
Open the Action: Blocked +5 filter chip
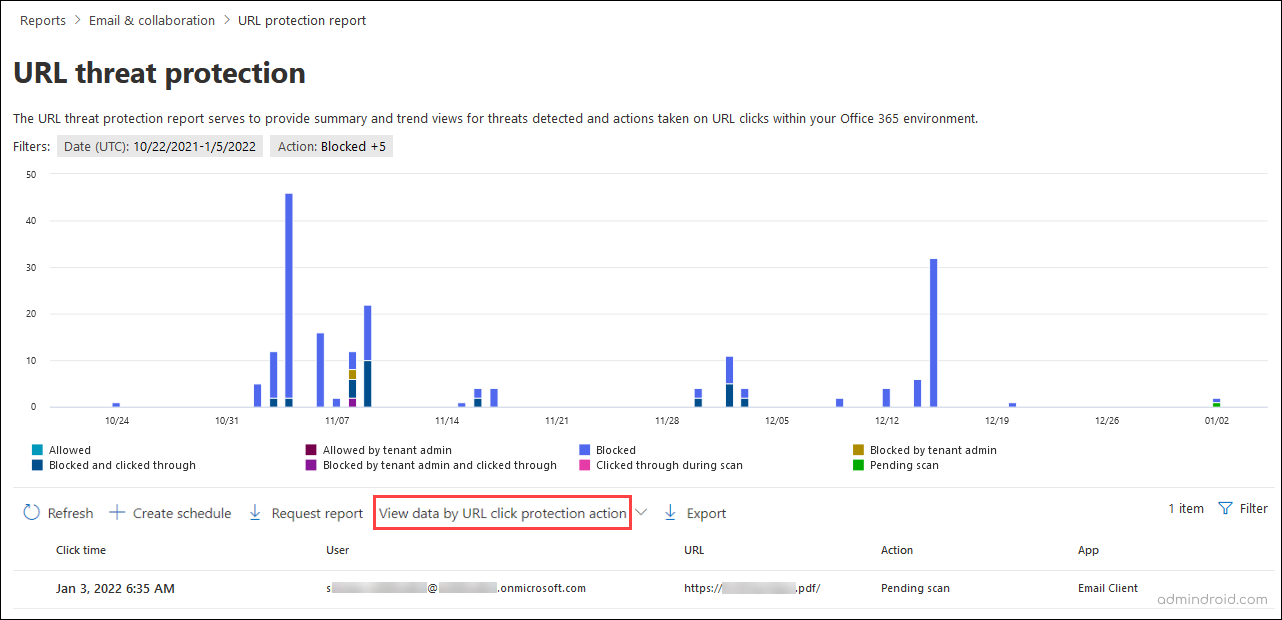(x=331, y=146)
